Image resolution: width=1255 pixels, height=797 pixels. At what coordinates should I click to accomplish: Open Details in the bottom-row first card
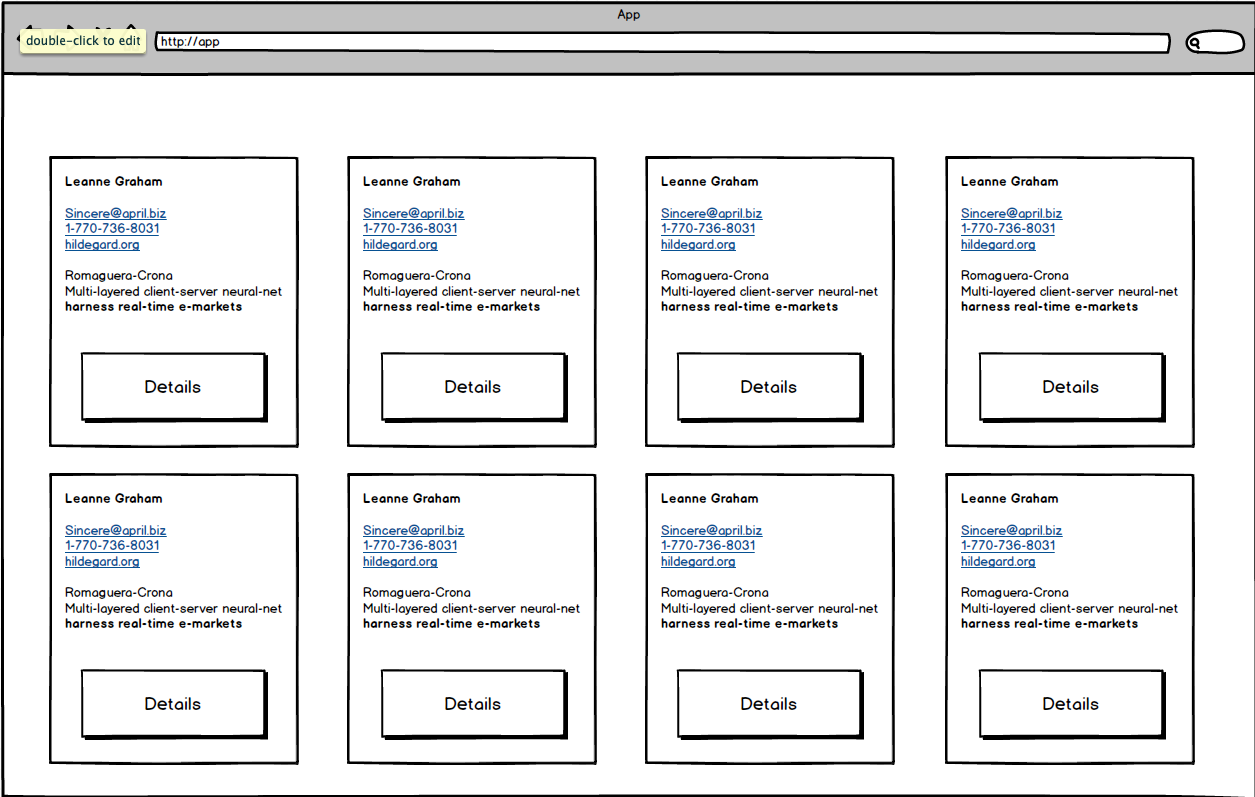click(x=173, y=704)
